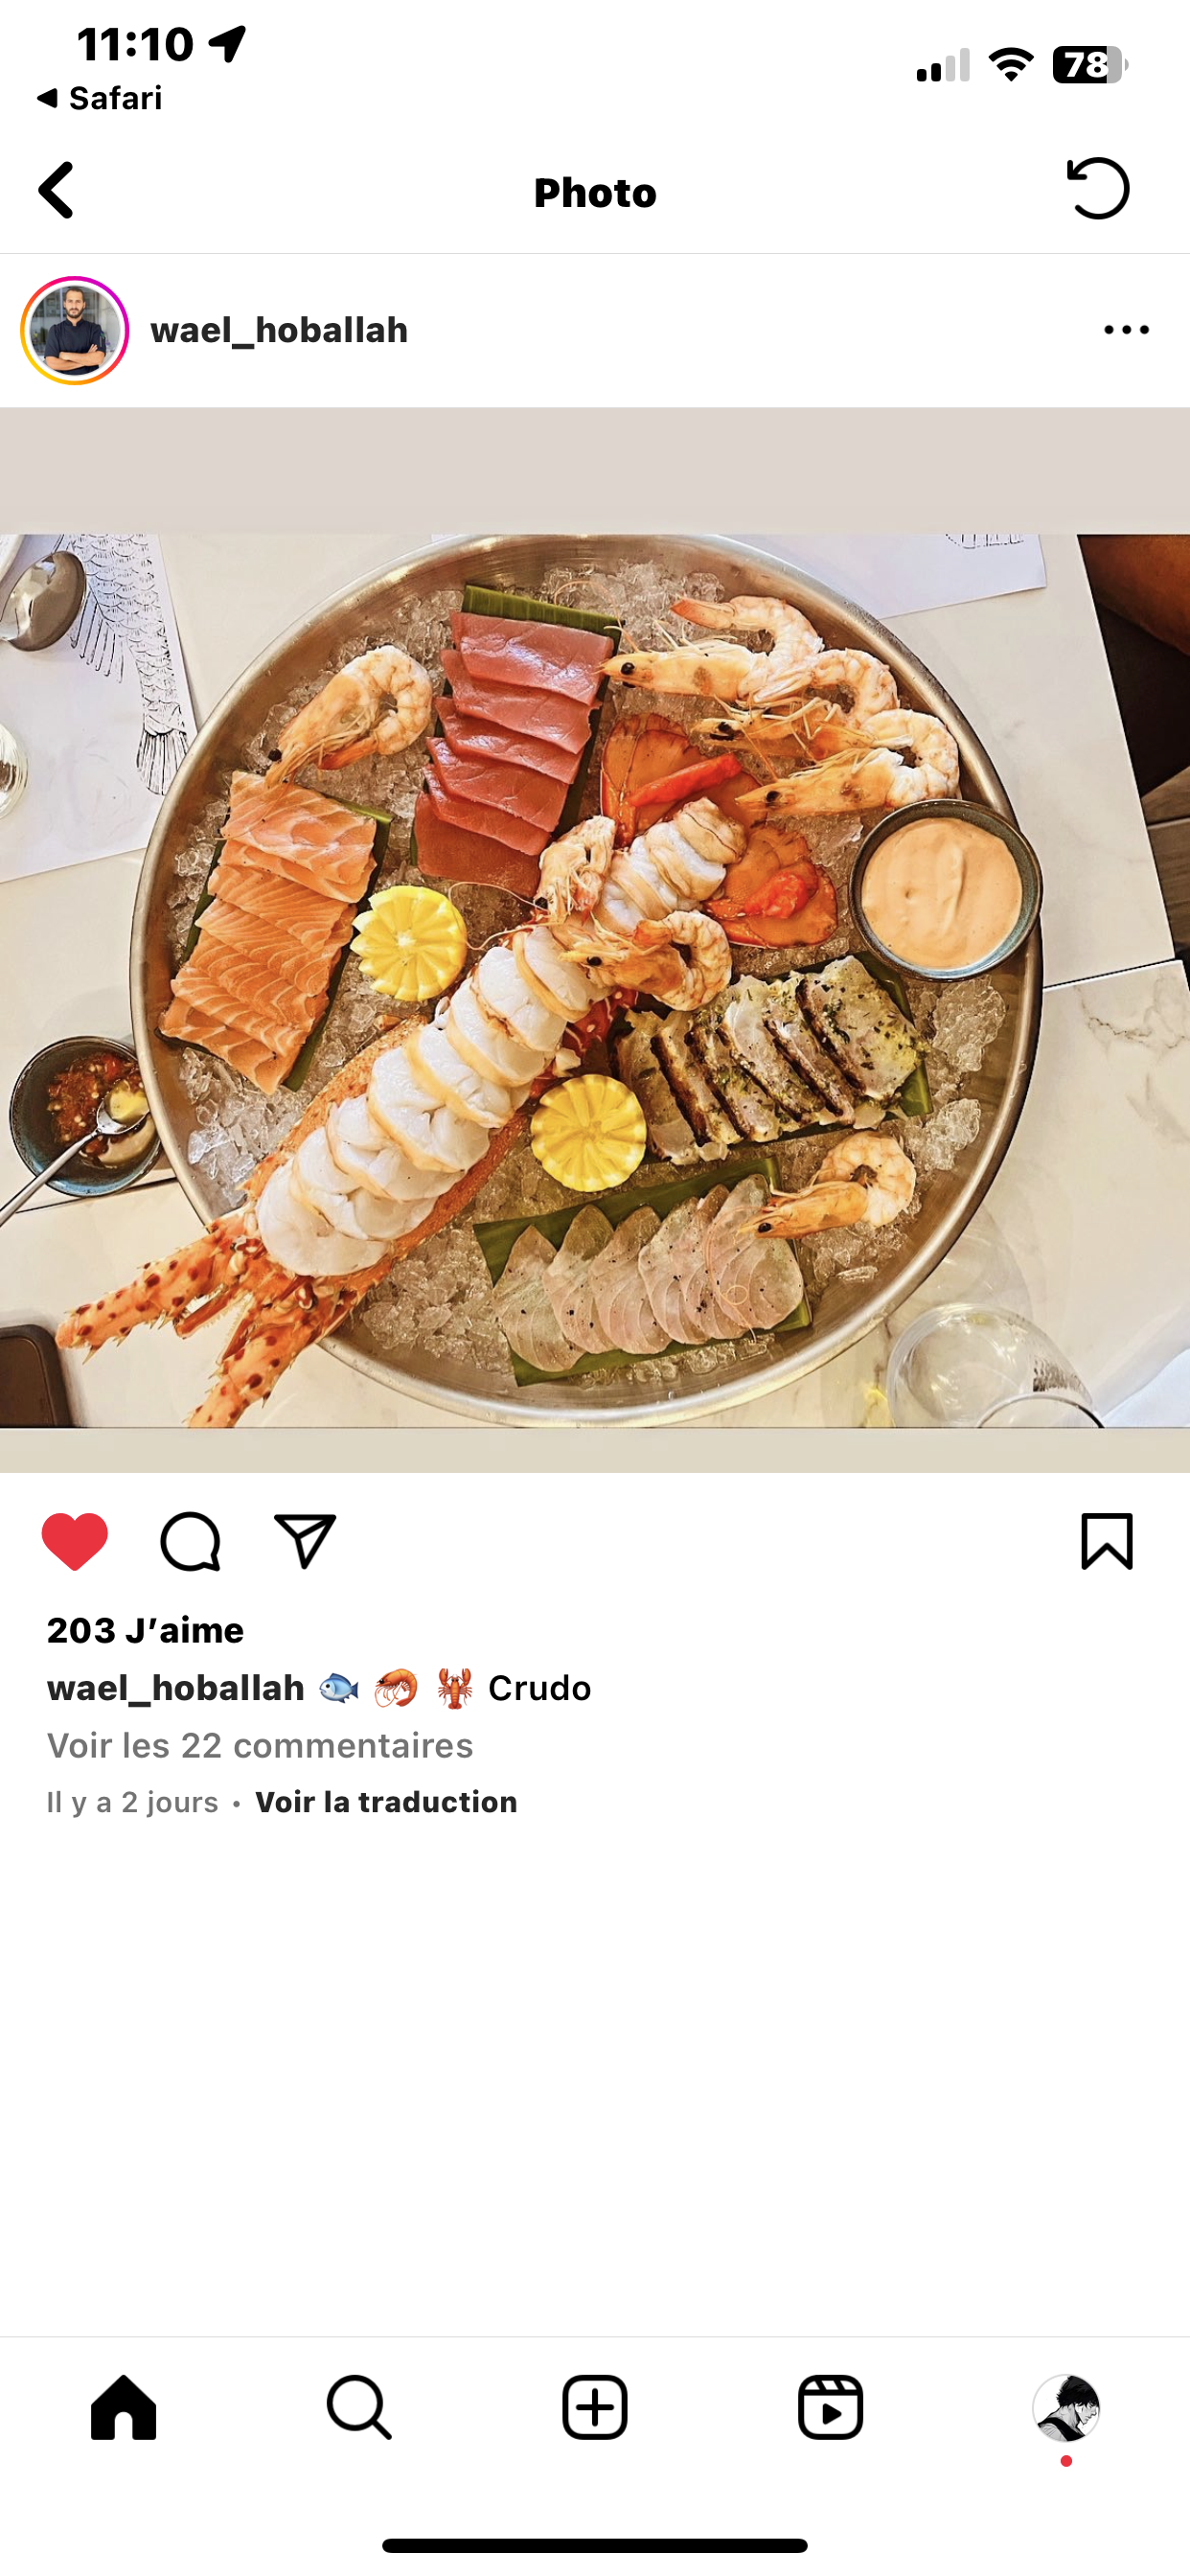Open the three-dot post options menu

[x=1126, y=330]
